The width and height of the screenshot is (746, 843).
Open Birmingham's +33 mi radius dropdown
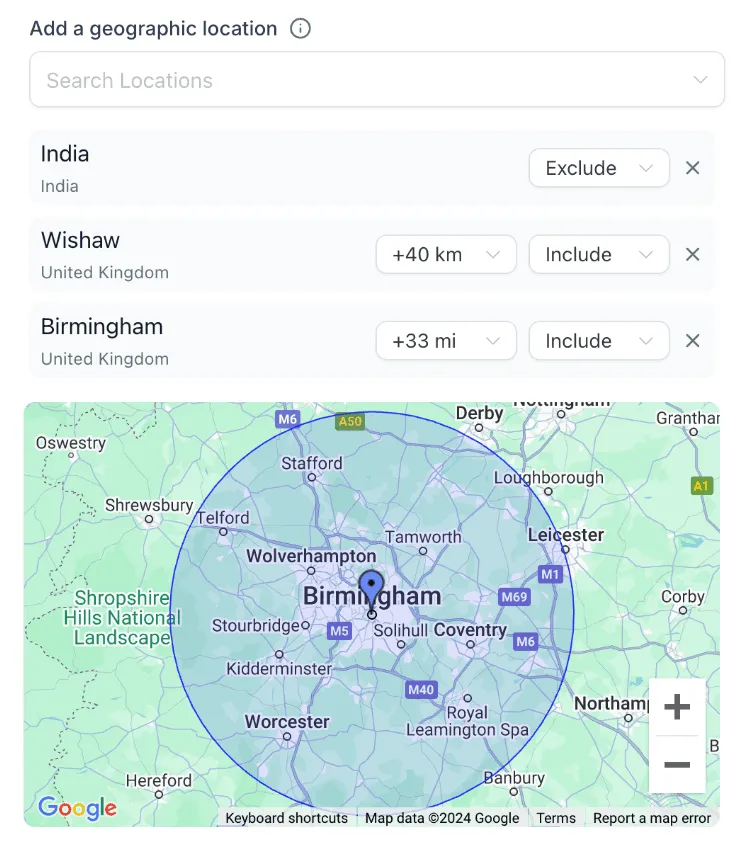click(x=445, y=341)
